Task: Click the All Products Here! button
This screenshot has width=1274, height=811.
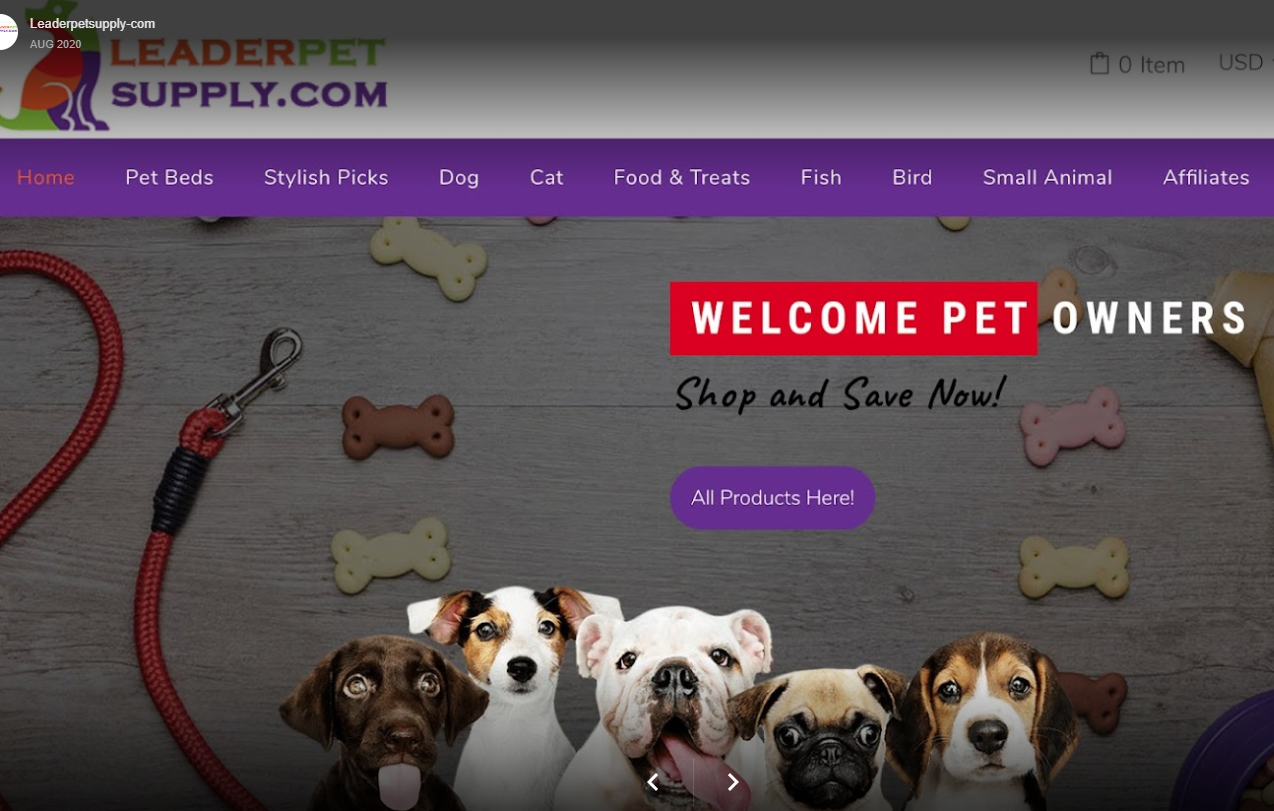Action: 772,497
